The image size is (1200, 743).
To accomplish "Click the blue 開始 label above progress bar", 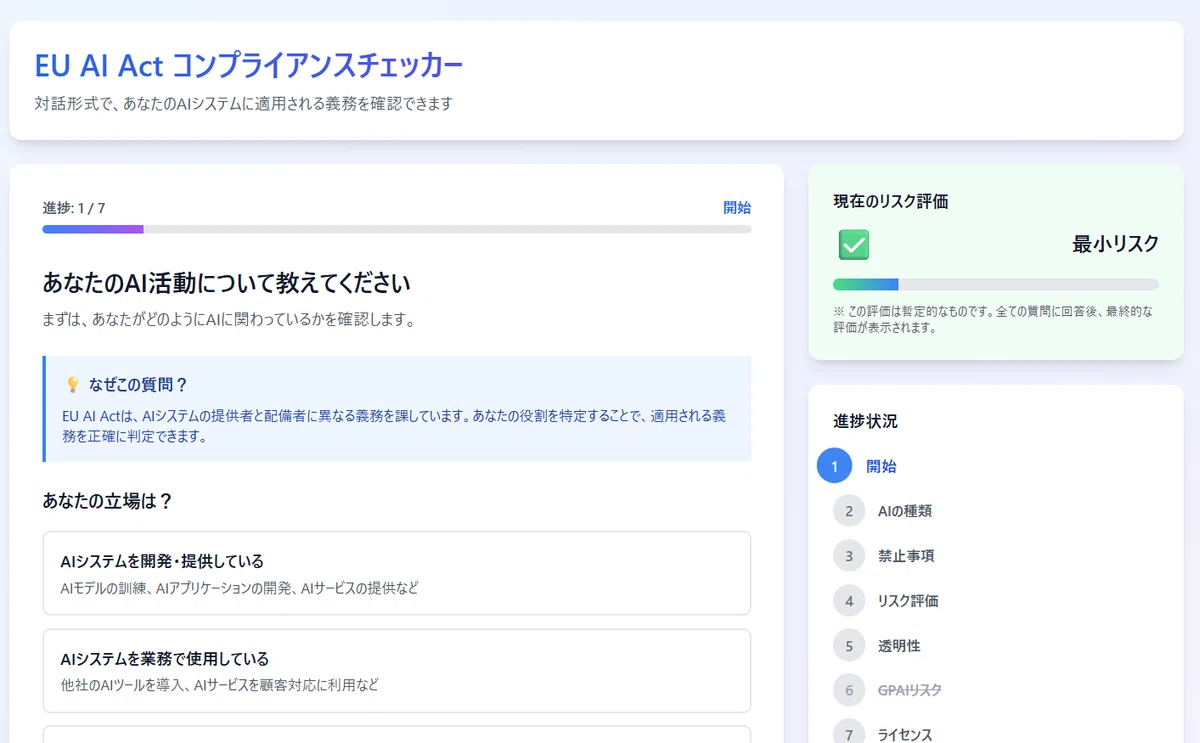I will tap(737, 208).
